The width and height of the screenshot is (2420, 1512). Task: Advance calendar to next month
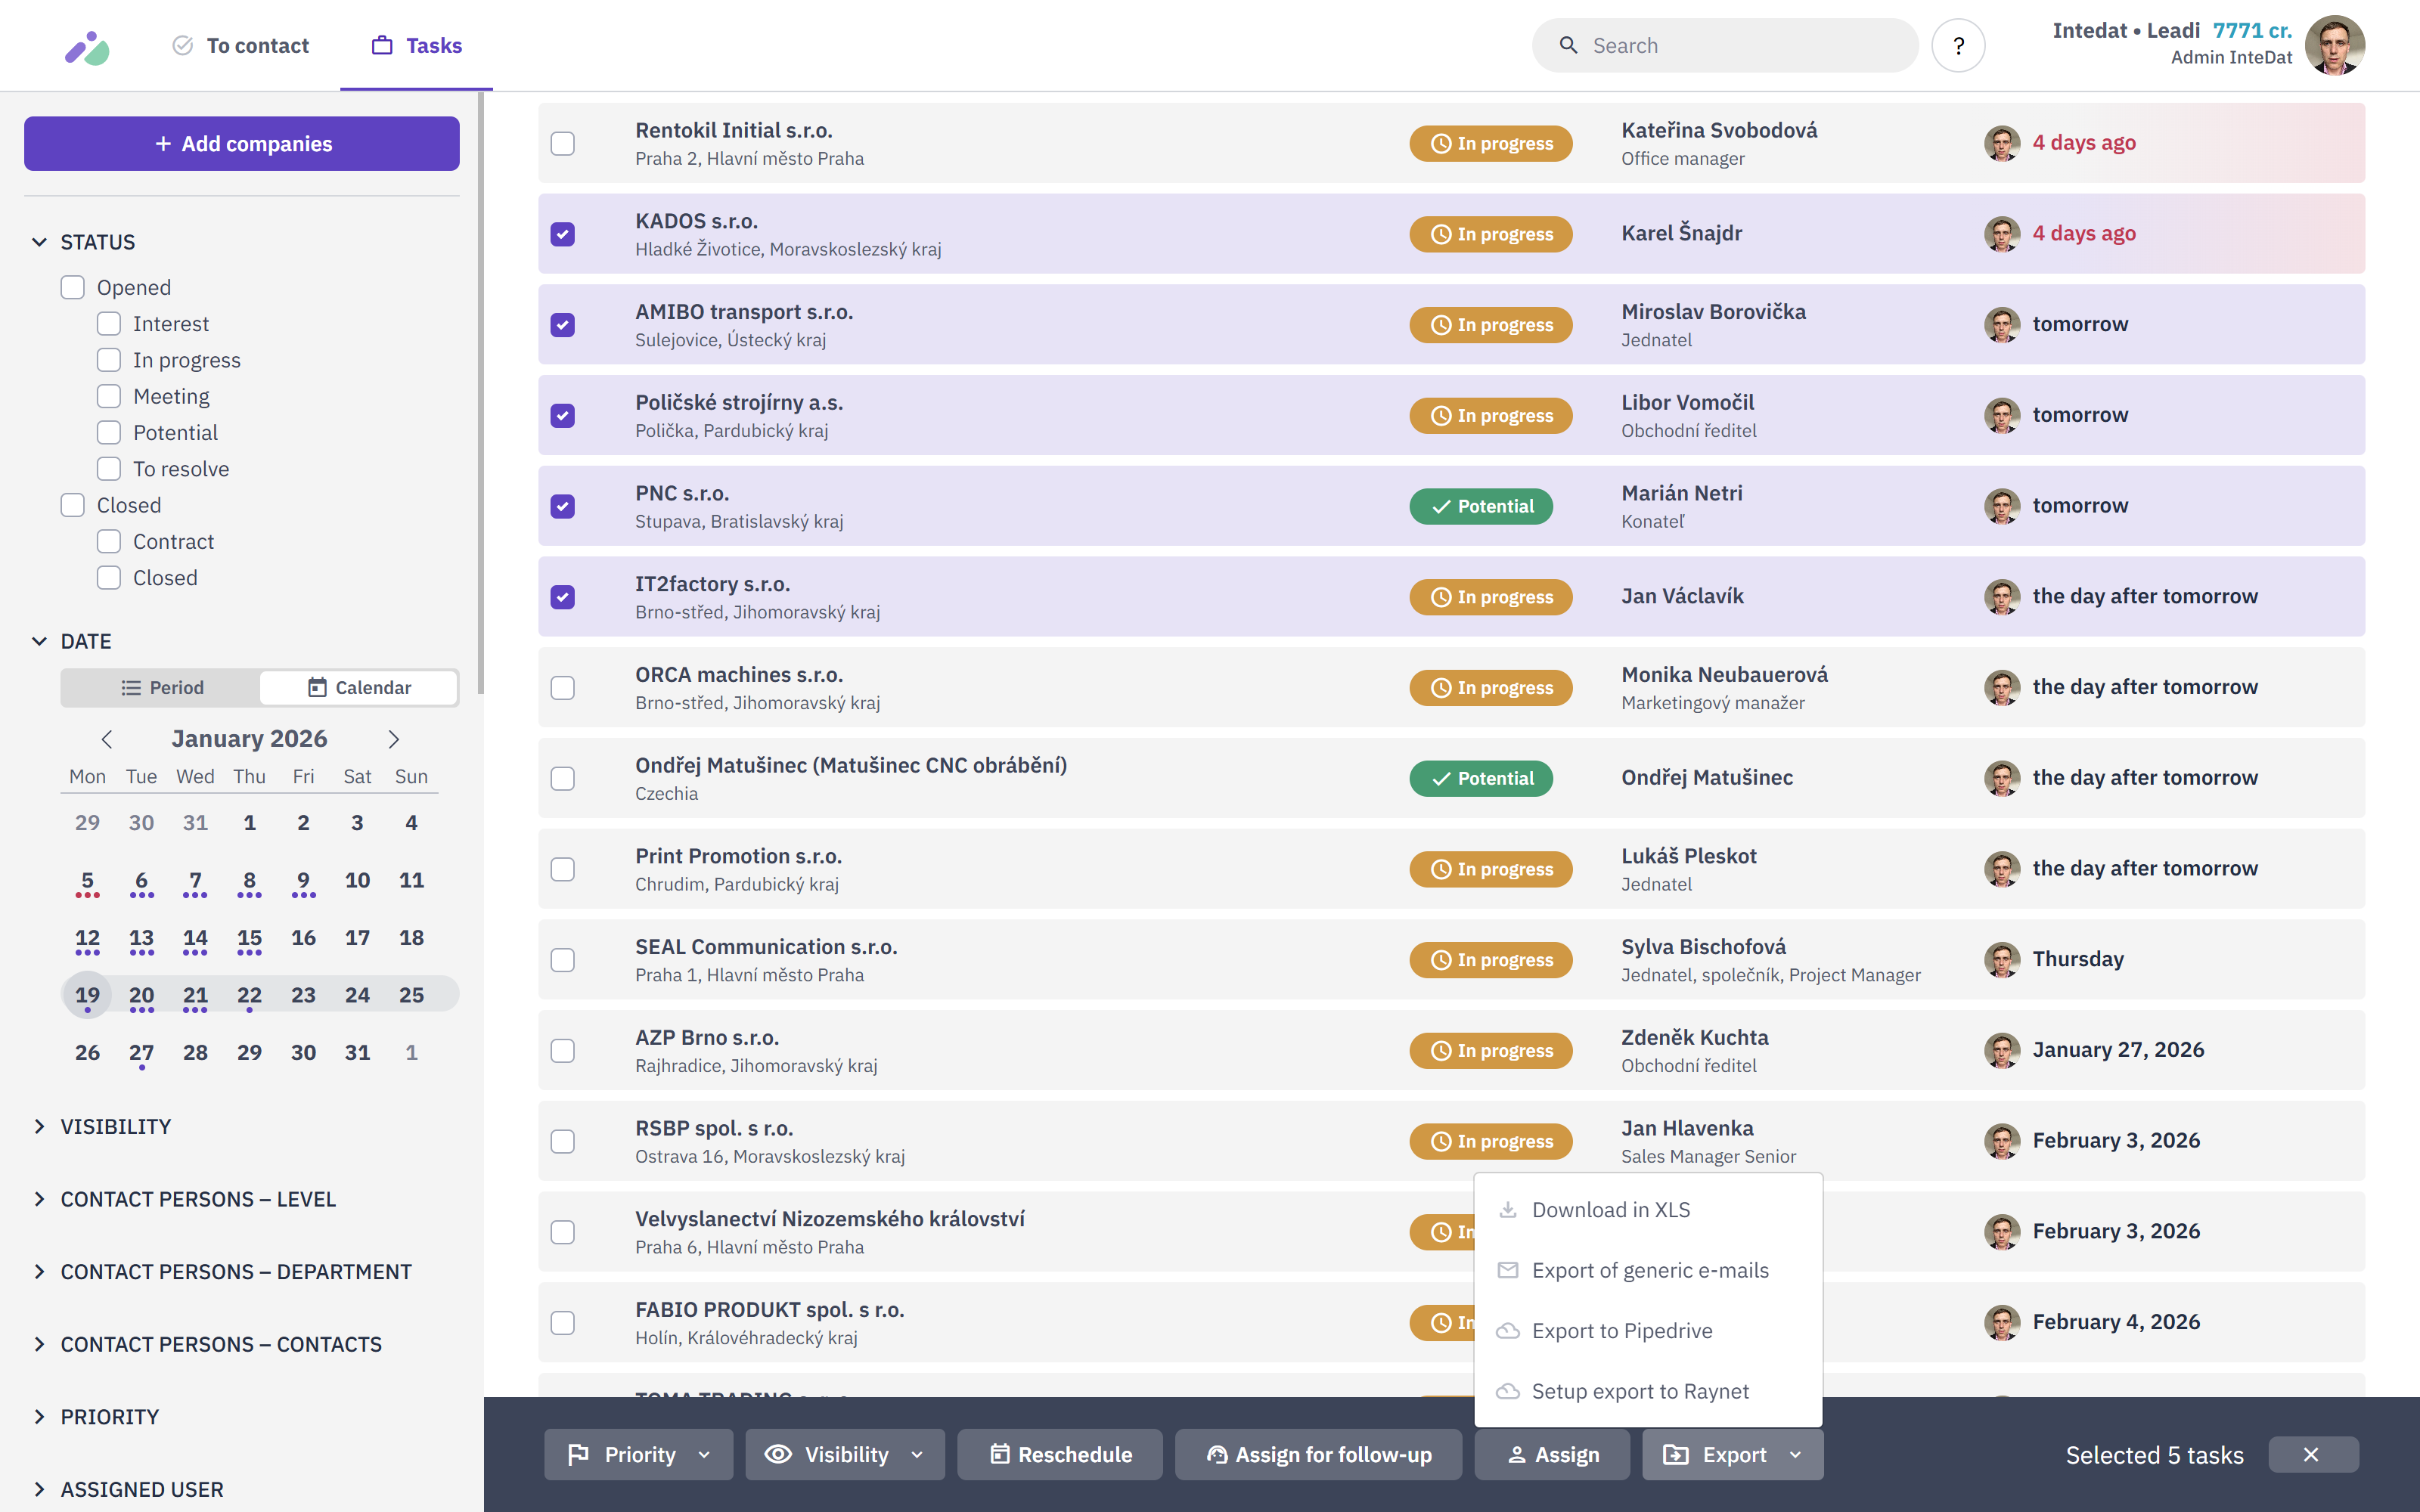pyautogui.click(x=393, y=739)
